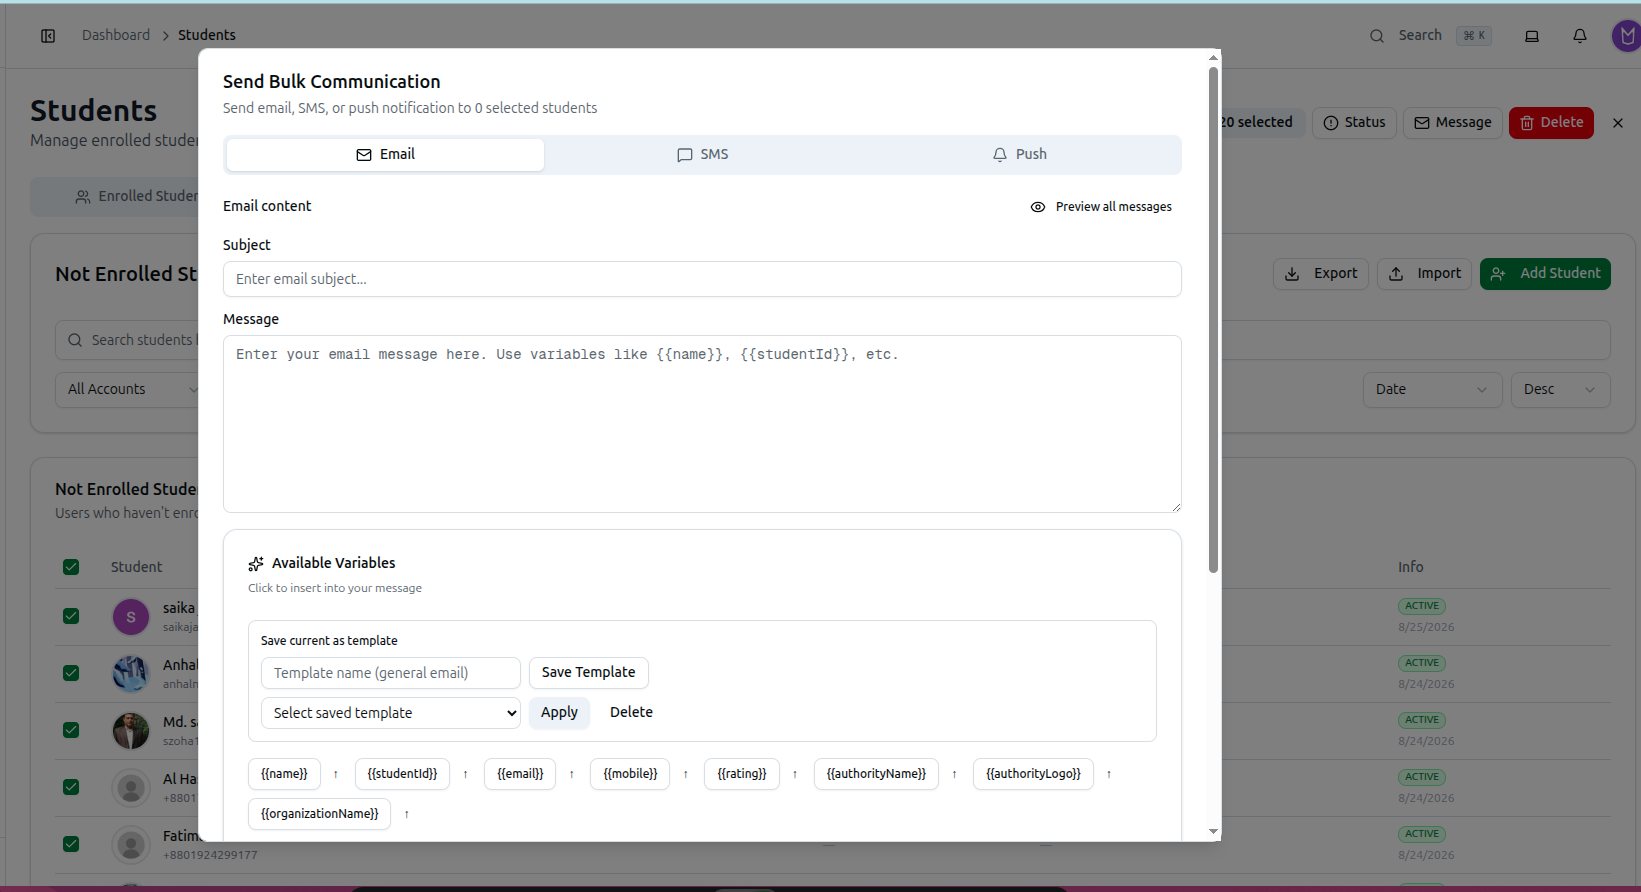Click arrow icon next to {{authorityLogo}}
This screenshot has height=892, width=1641.
tap(1109, 774)
